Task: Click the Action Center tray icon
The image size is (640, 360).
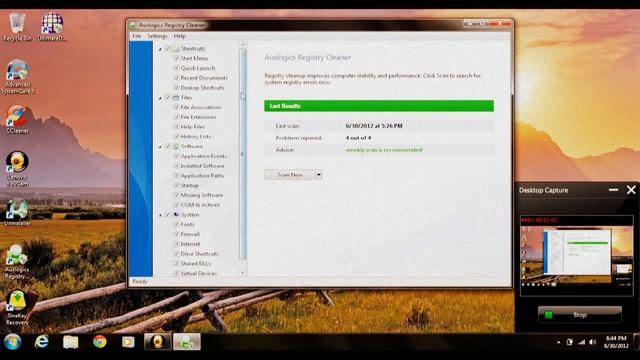Action: 570,342
